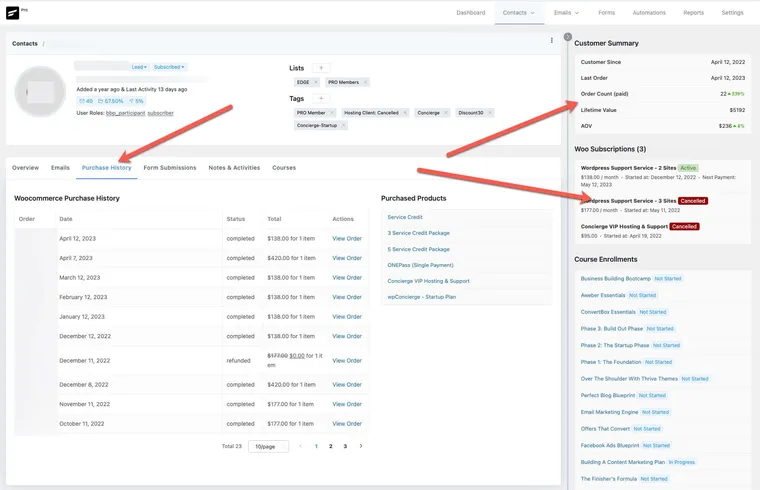Click the subscriber user role link
Screen dimensions: 760x490
click(x=160, y=113)
